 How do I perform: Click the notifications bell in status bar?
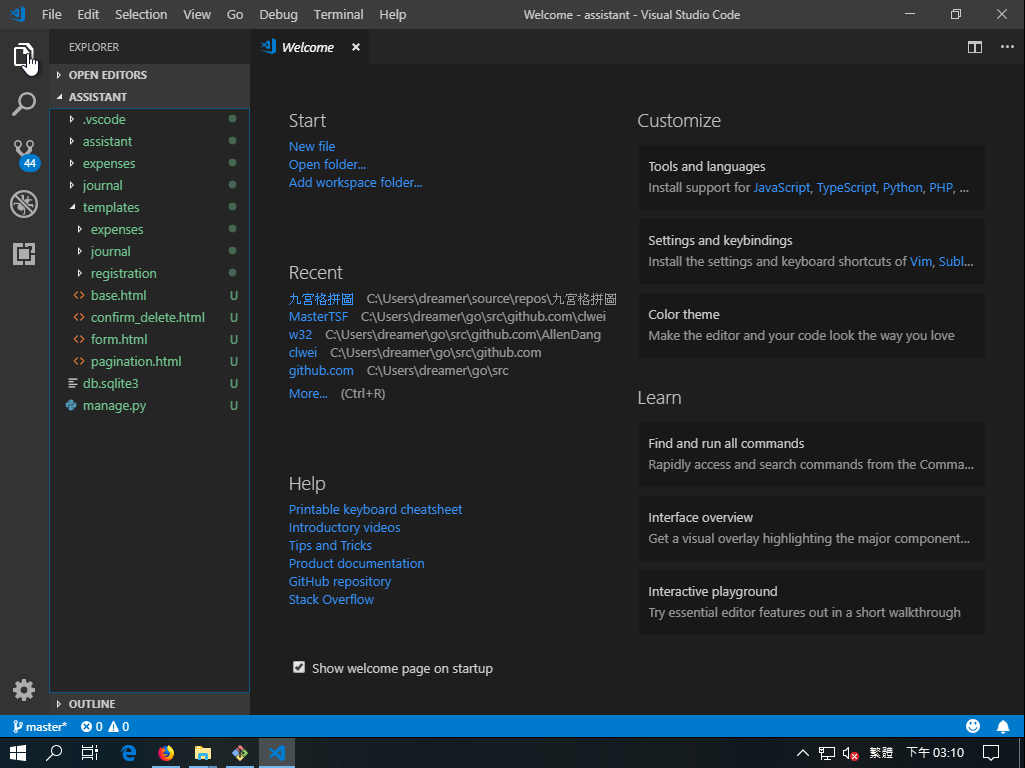point(1003,727)
